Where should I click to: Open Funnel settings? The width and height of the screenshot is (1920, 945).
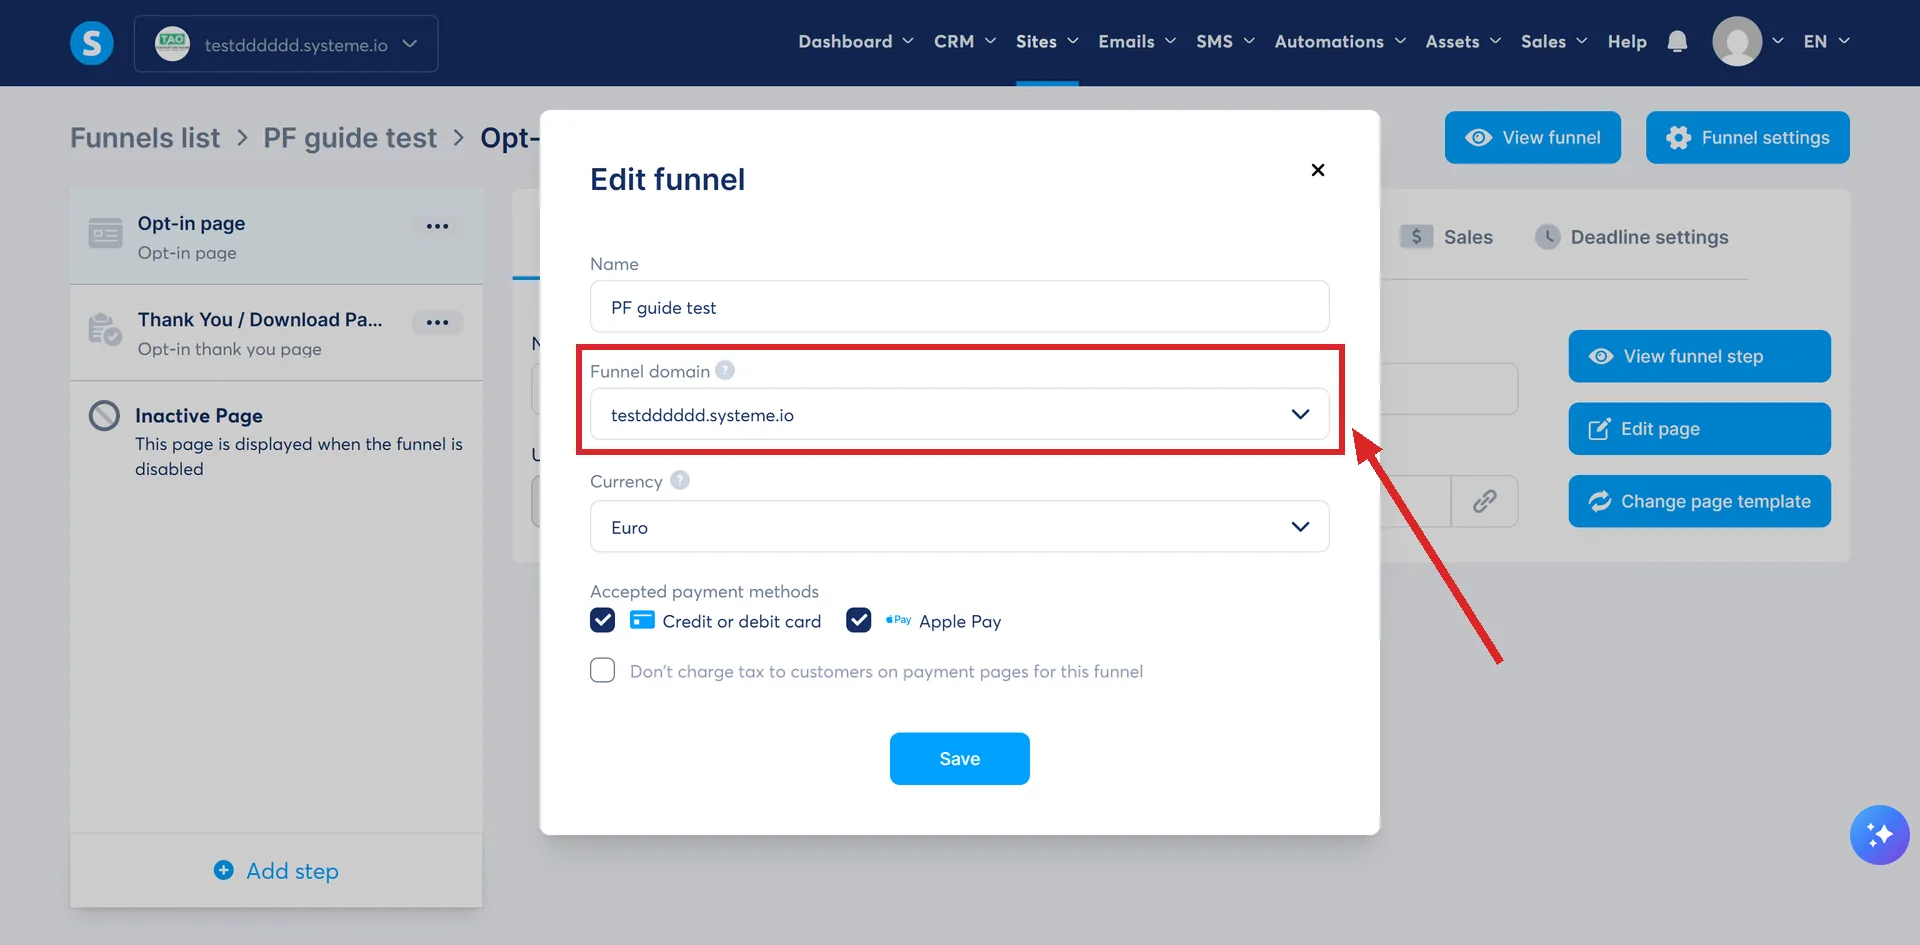pos(1747,137)
